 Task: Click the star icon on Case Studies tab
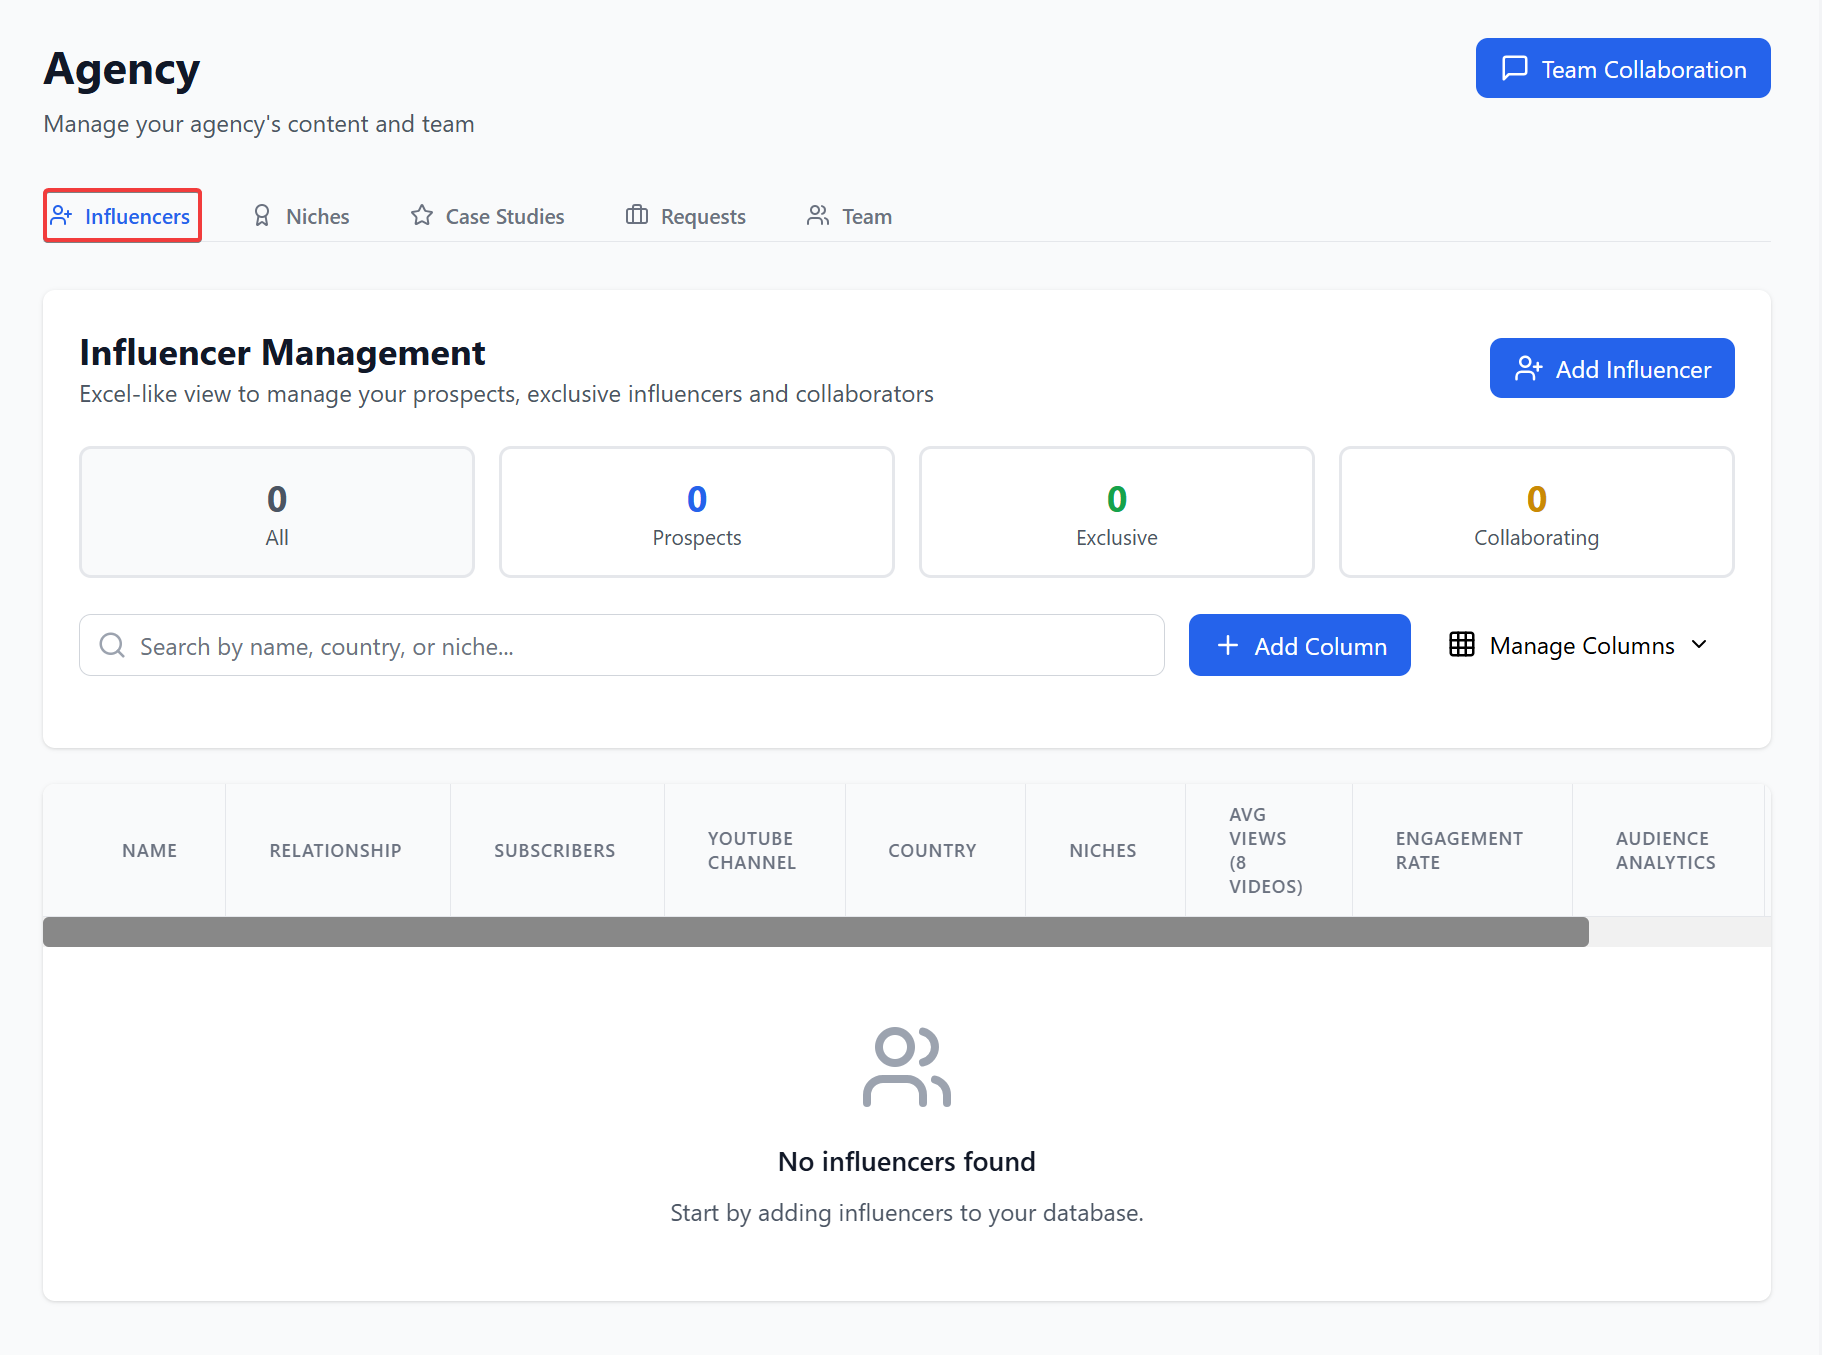[x=422, y=215]
